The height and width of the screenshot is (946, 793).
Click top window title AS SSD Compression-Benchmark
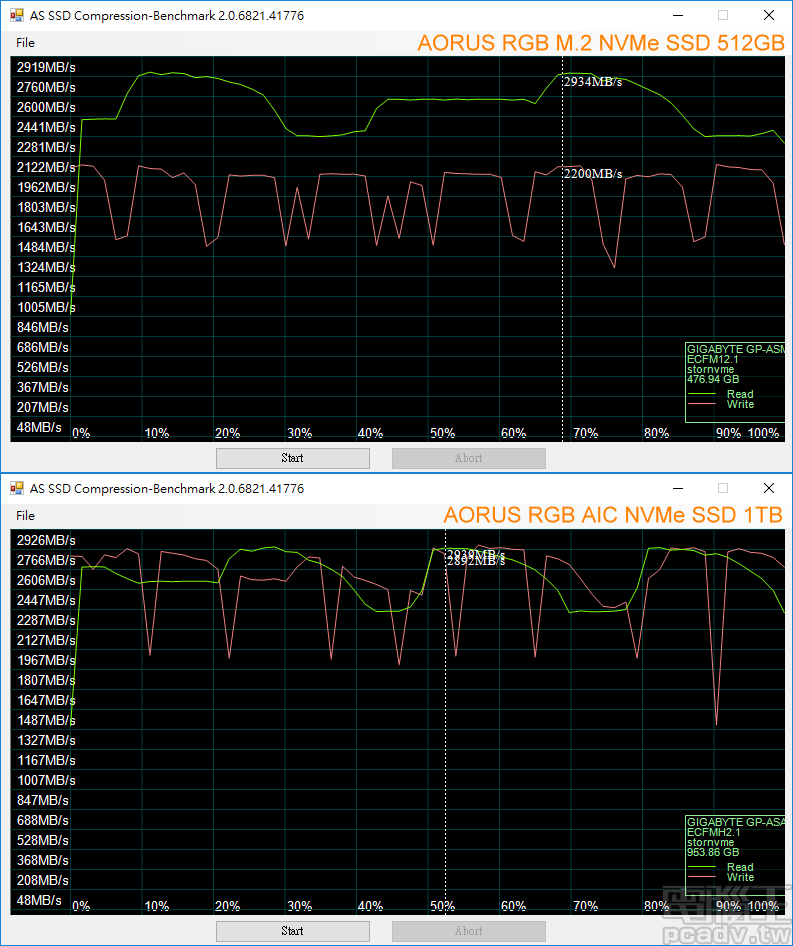pos(167,15)
